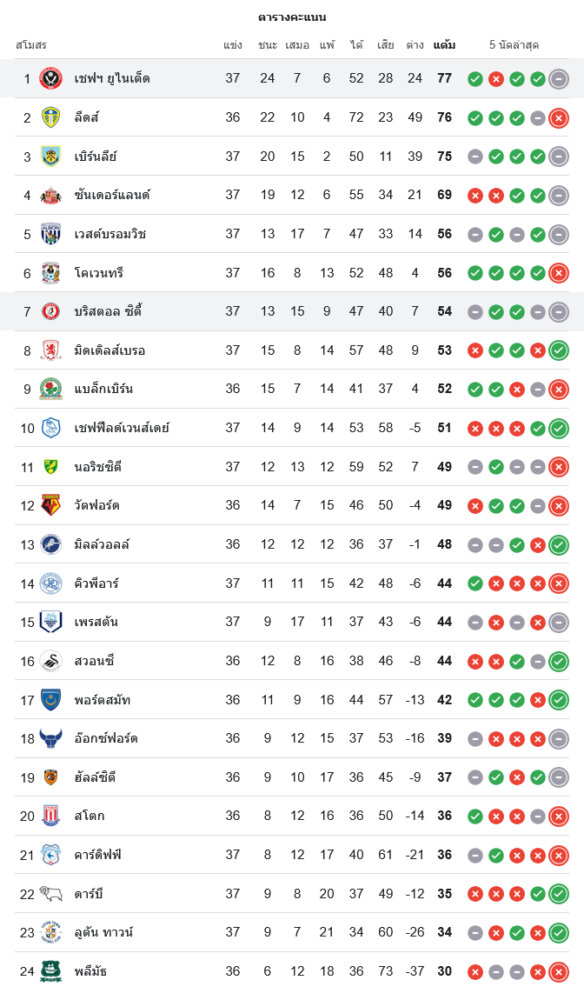Screen dimensions: 584x1000
Task: Open the เชฟฟิลด์เวนส์เดย์ team link
Action: coord(122,428)
